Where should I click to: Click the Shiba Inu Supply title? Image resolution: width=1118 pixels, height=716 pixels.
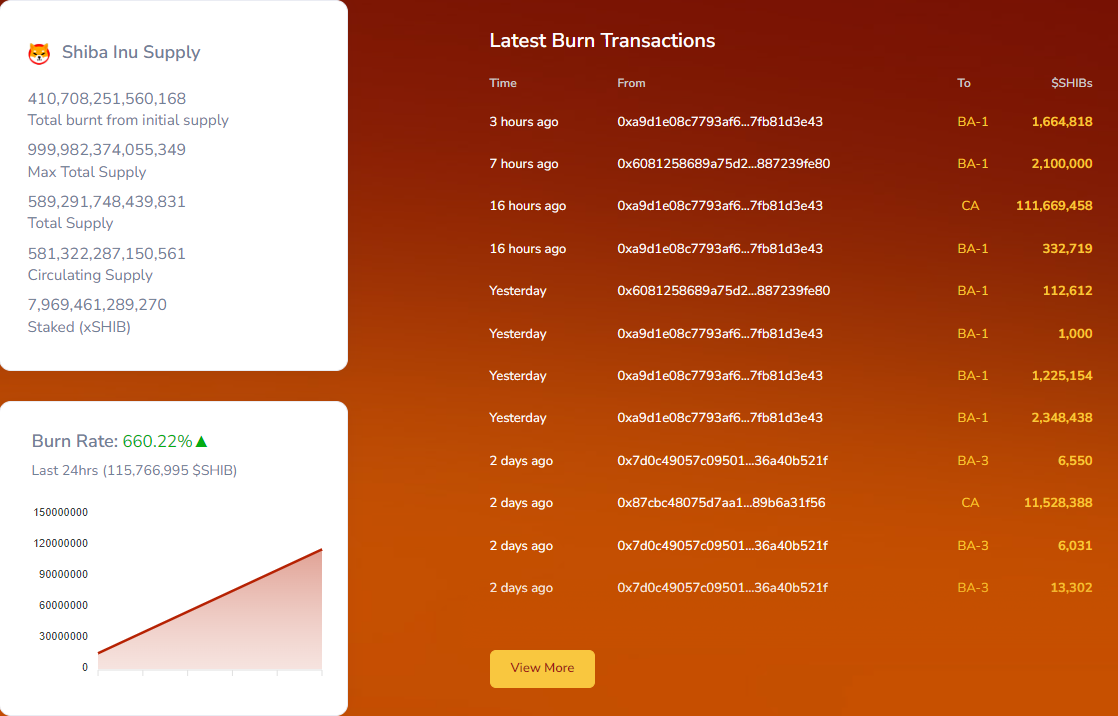click(x=131, y=53)
